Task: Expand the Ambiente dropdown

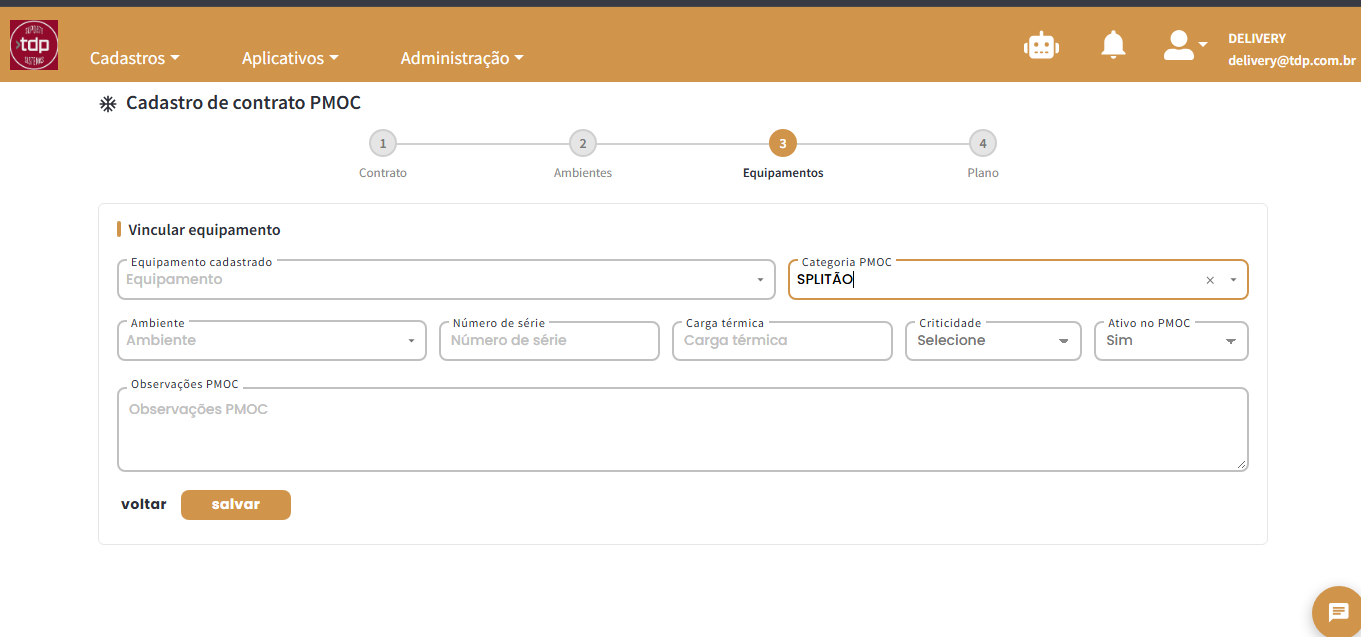Action: (272, 341)
